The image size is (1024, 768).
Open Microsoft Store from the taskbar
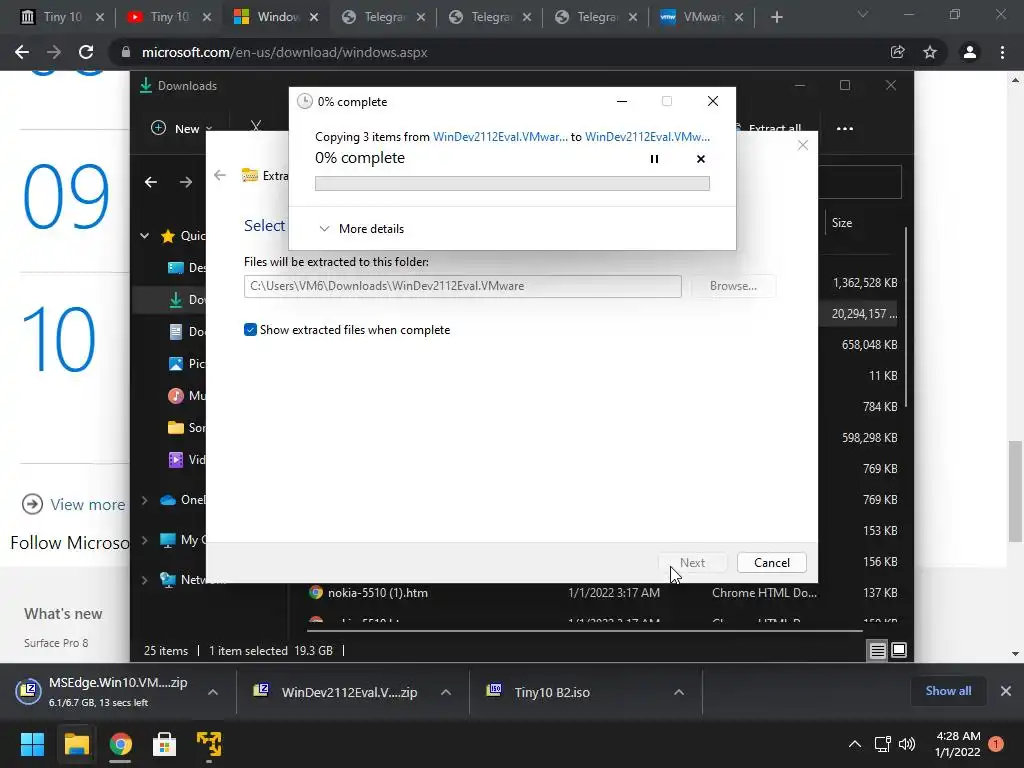tap(165, 744)
